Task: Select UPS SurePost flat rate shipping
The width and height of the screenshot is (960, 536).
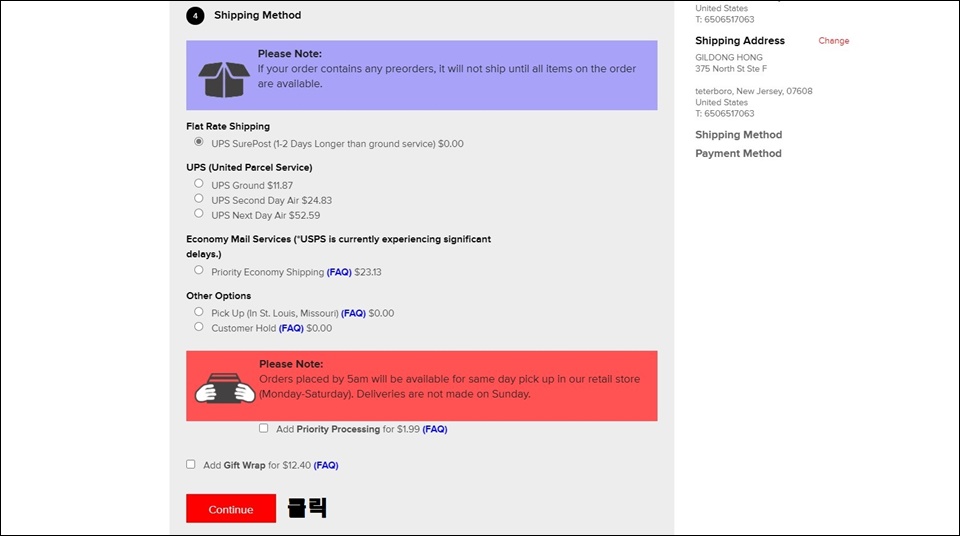Action: coord(198,142)
